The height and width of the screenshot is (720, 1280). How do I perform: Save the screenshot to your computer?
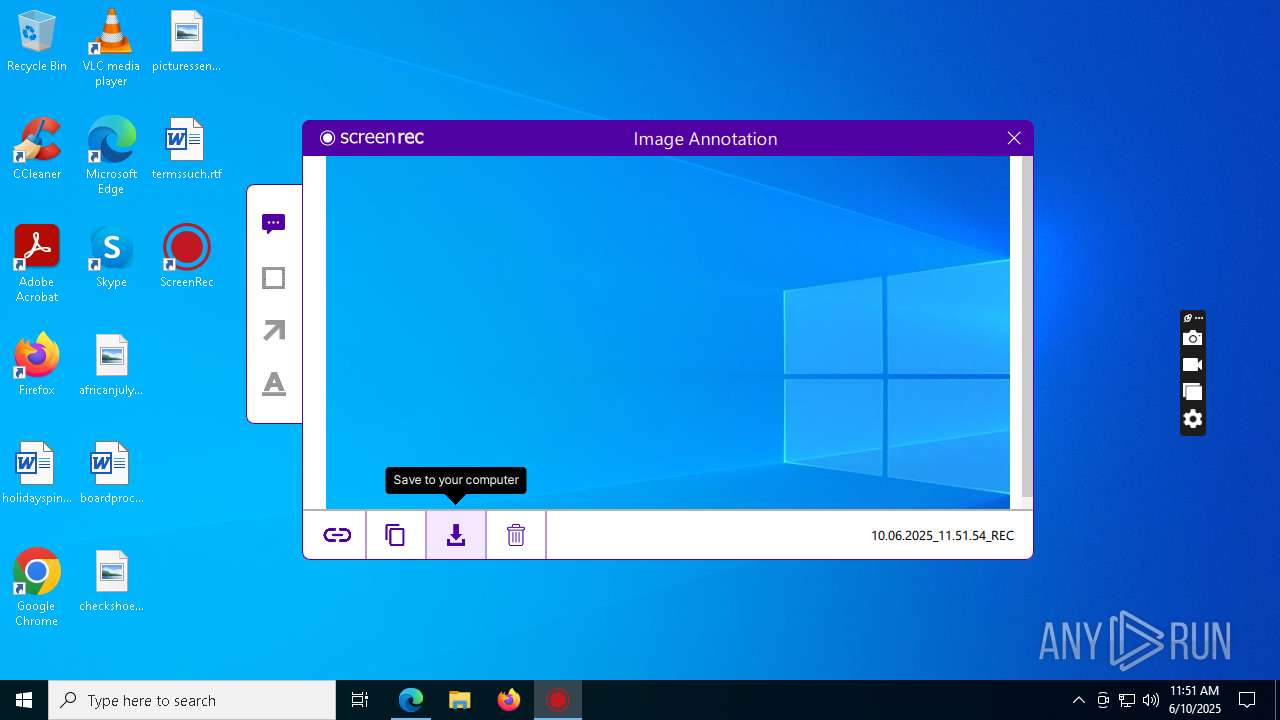point(456,535)
